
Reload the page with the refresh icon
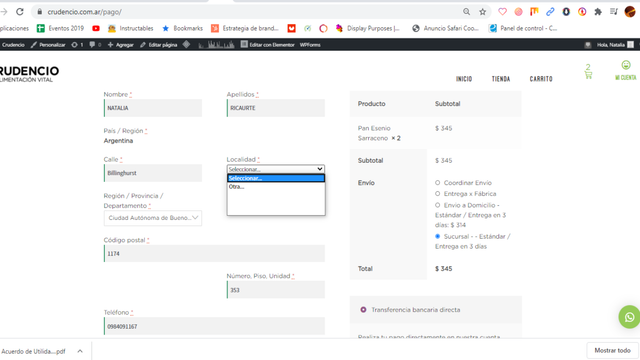pyautogui.click(x=20, y=12)
